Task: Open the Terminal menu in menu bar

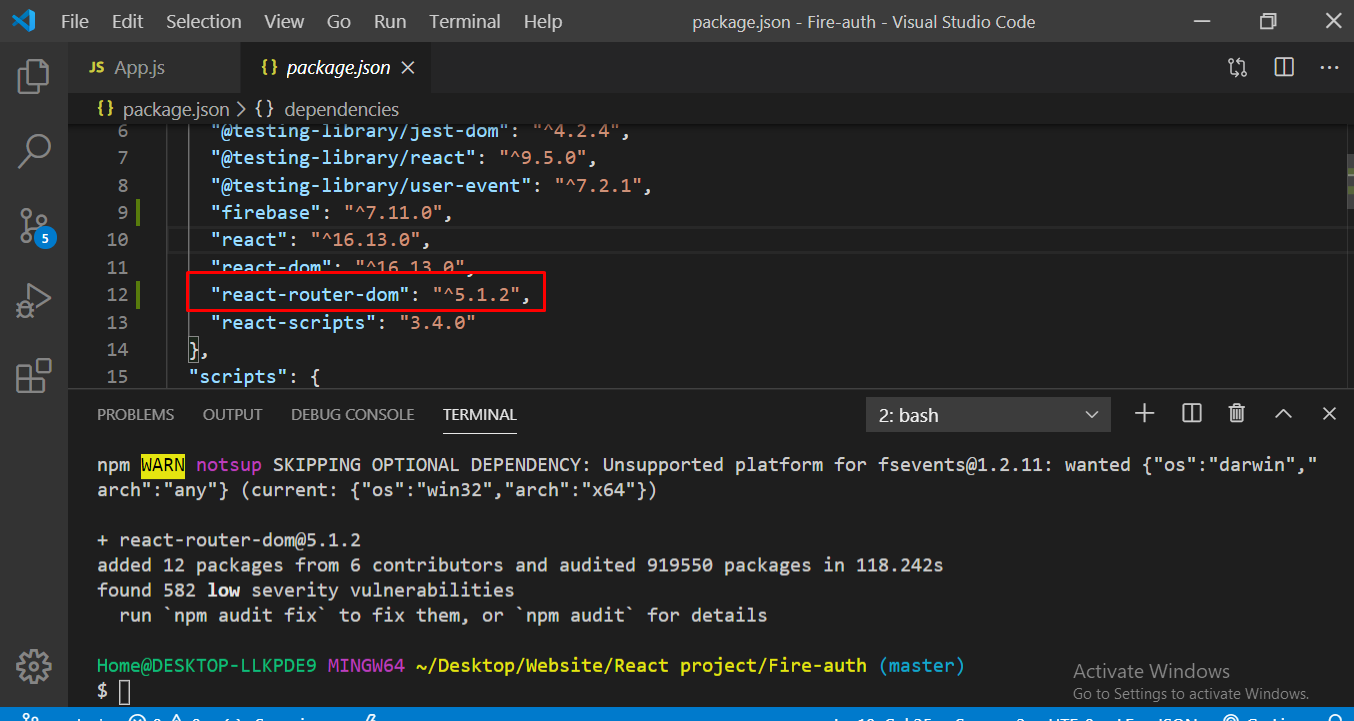Action: (465, 21)
